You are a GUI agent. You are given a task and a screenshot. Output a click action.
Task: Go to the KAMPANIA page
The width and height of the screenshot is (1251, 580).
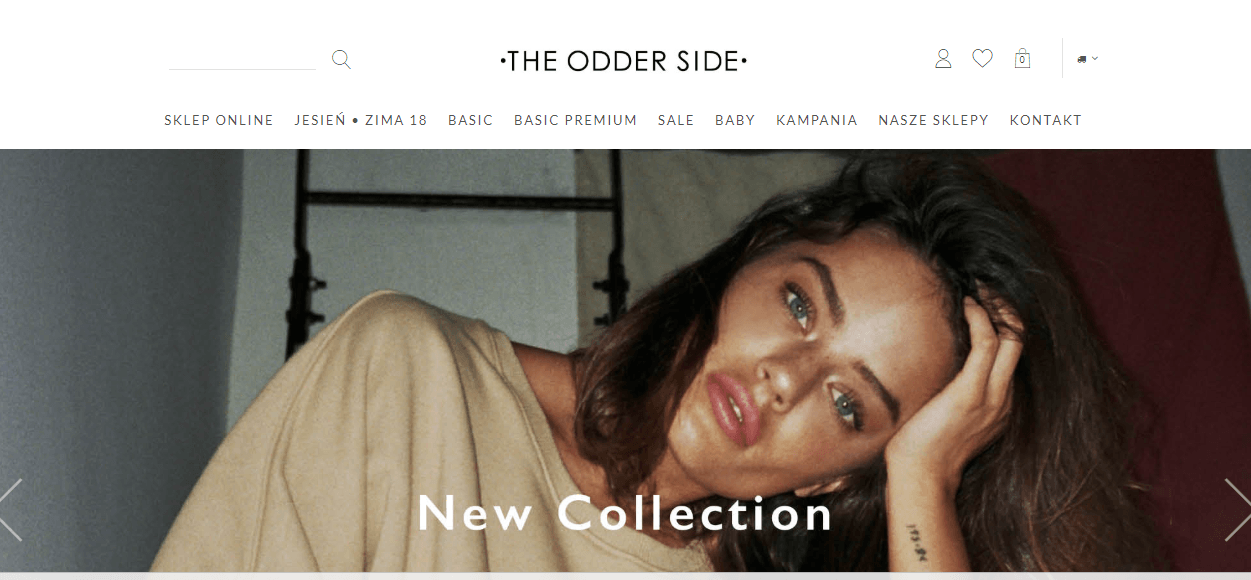pos(817,120)
